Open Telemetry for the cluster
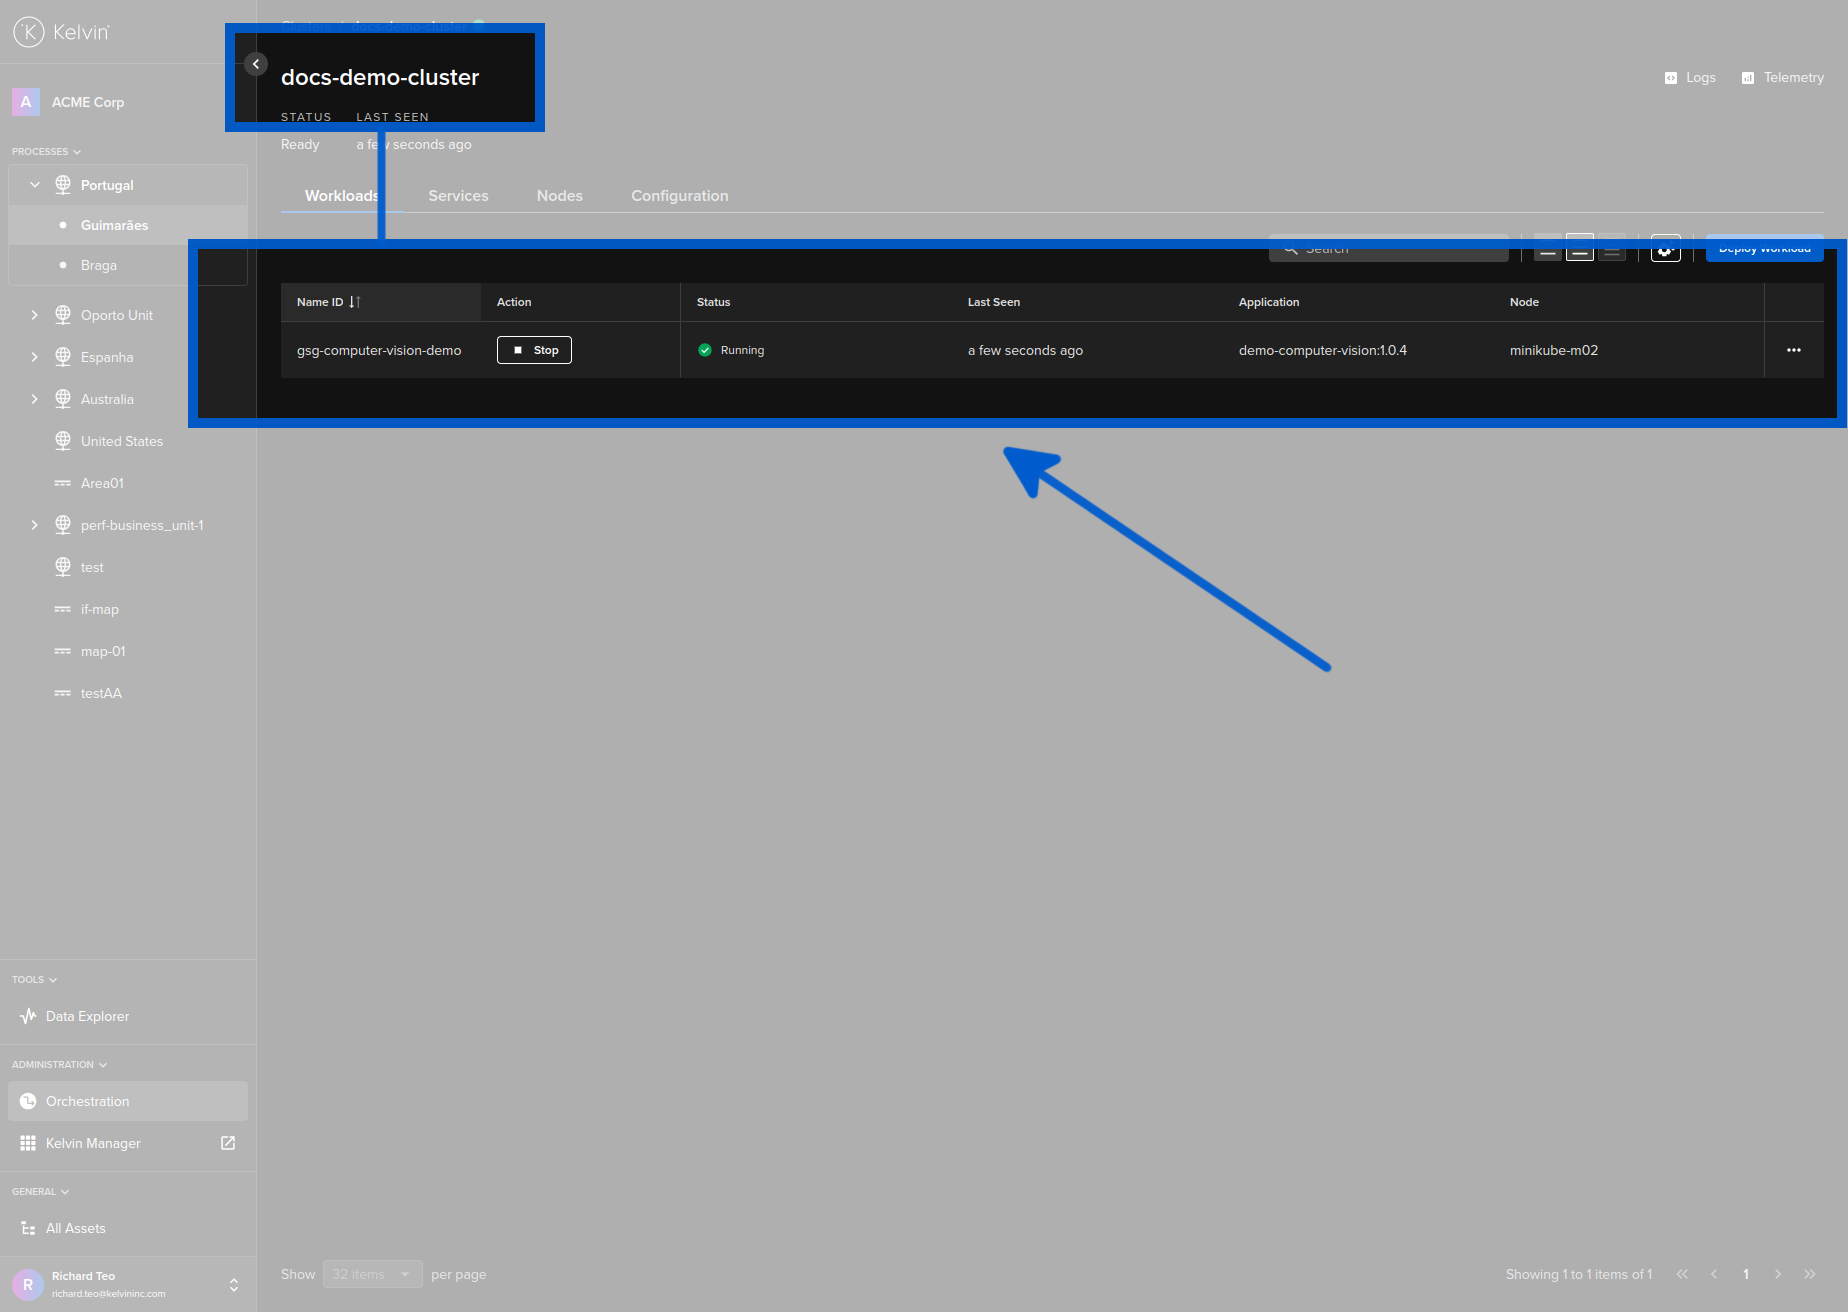This screenshot has width=1848, height=1312. [1782, 77]
